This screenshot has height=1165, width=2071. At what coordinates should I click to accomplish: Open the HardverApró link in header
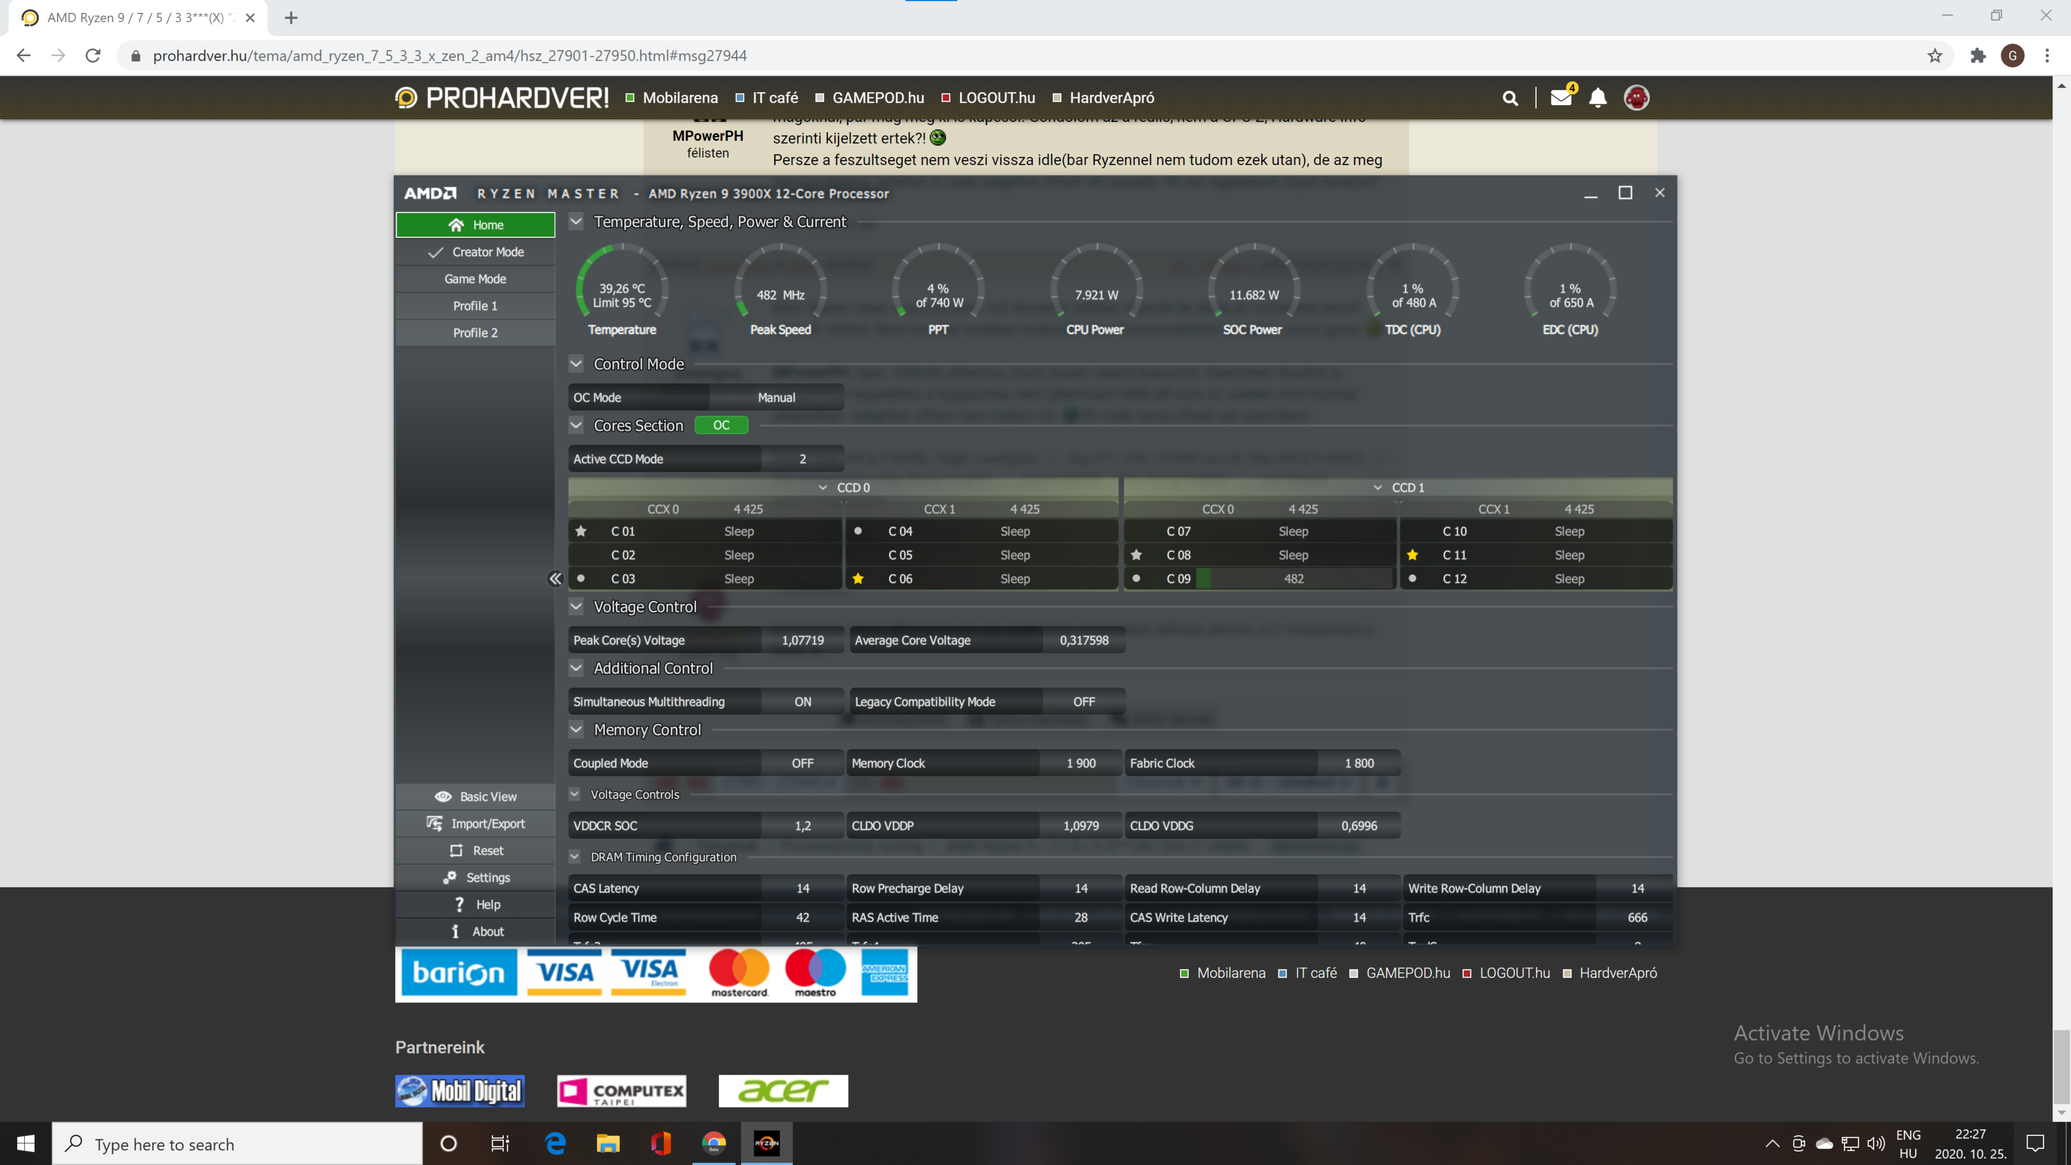click(x=1111, y=98)
